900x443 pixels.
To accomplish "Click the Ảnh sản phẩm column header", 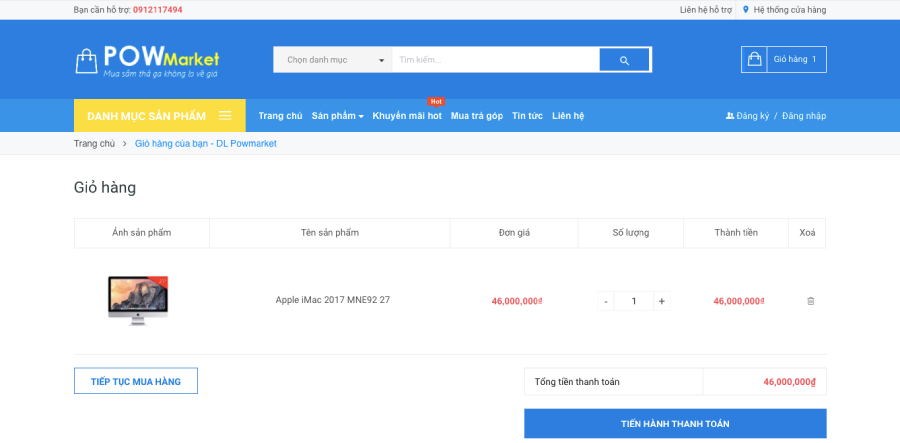I will click(142, 232).
